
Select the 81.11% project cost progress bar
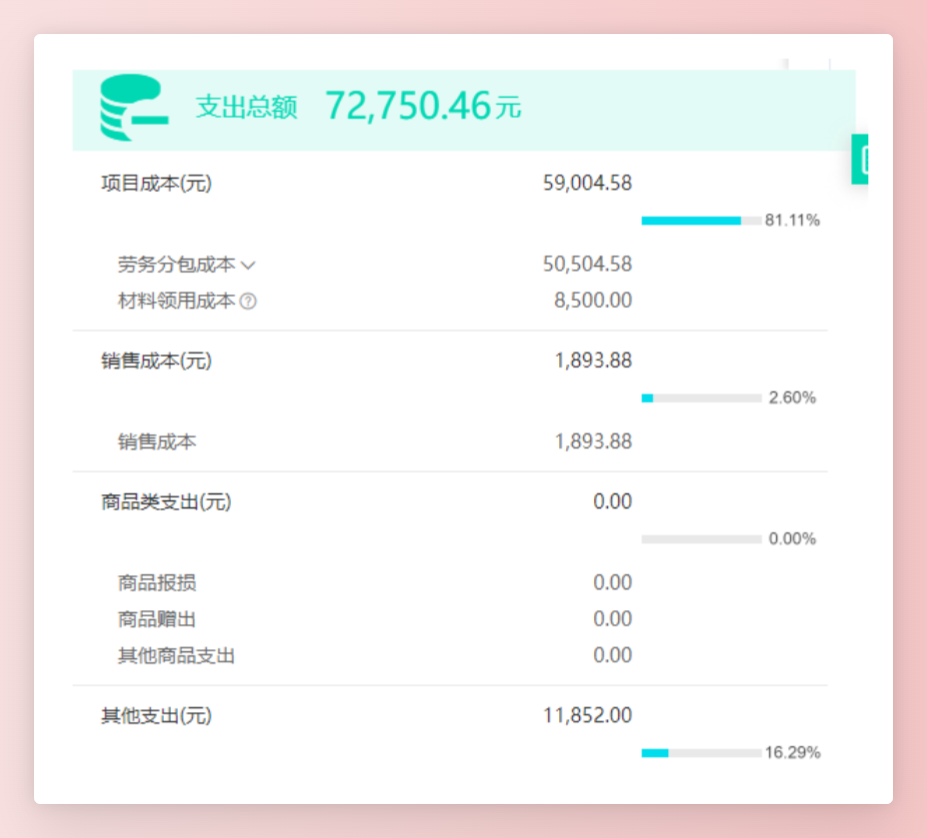pos(701,221)
